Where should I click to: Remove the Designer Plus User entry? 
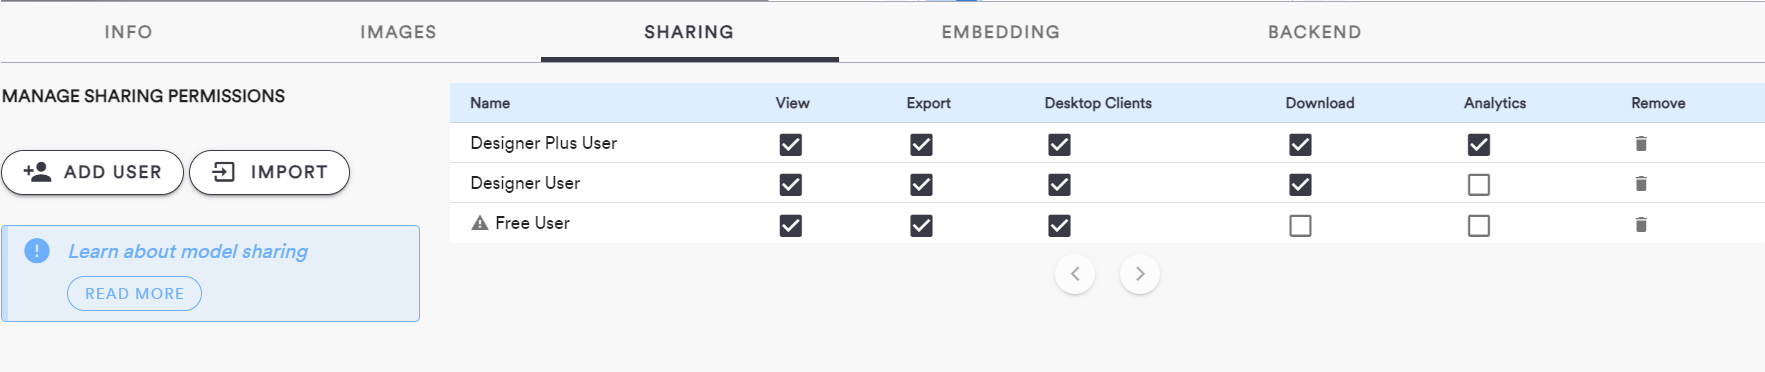coord(1641,144)
